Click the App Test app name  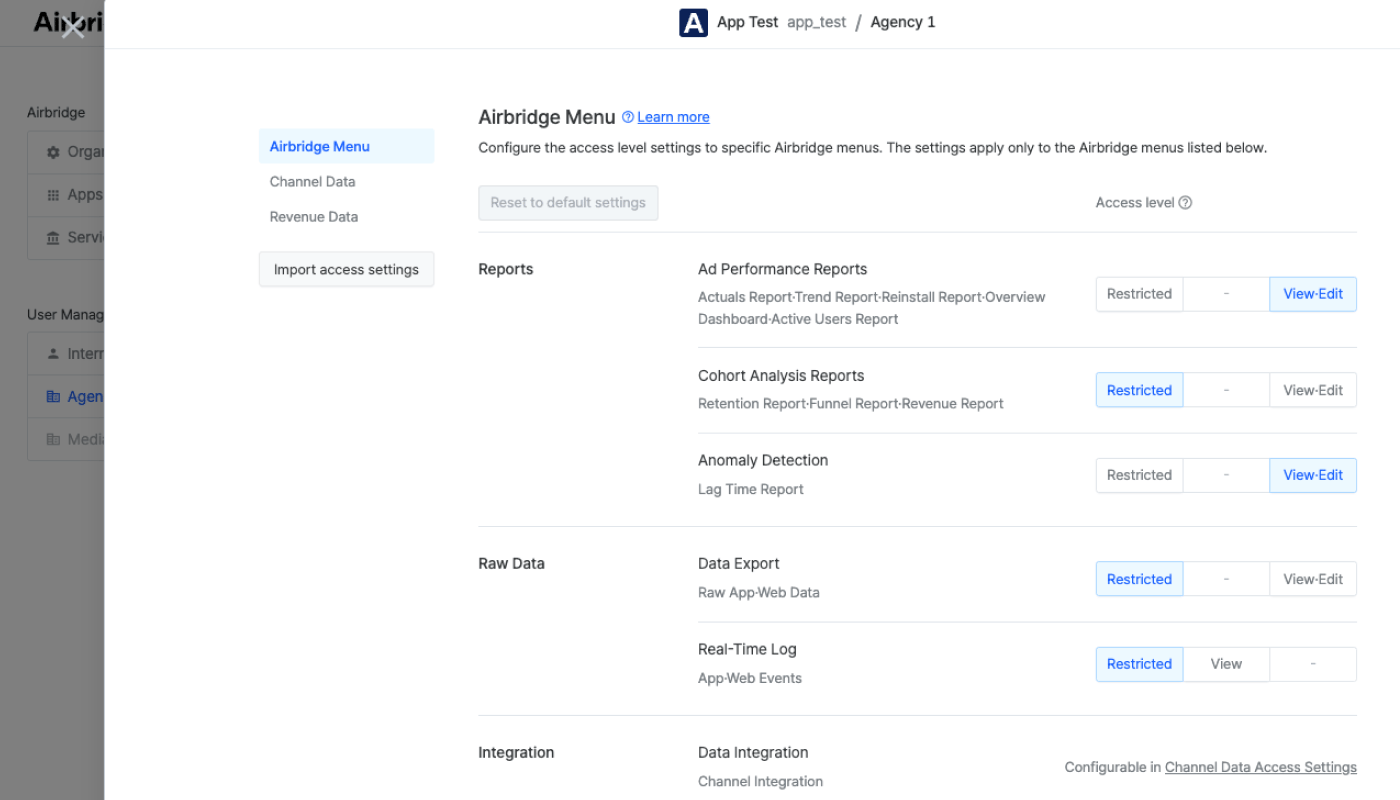coord(747,22)
